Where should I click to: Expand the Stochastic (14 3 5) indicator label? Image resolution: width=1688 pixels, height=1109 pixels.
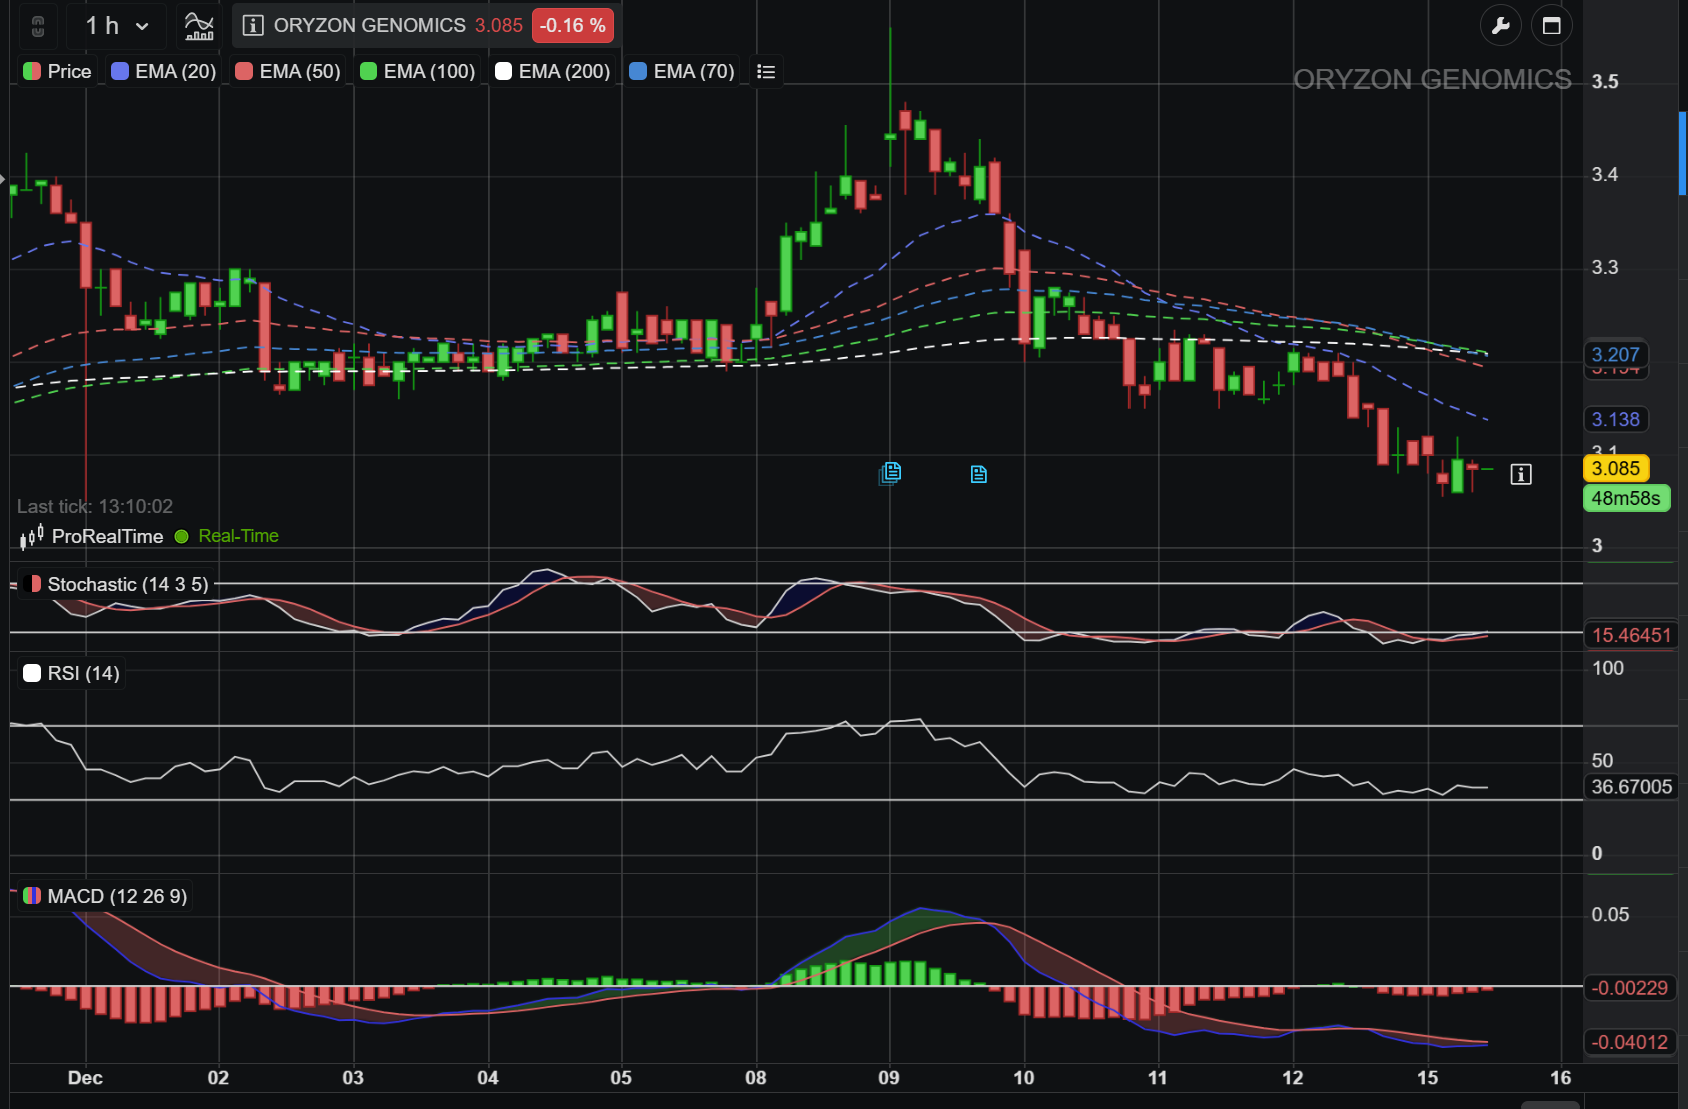click(x=117, y=584)
